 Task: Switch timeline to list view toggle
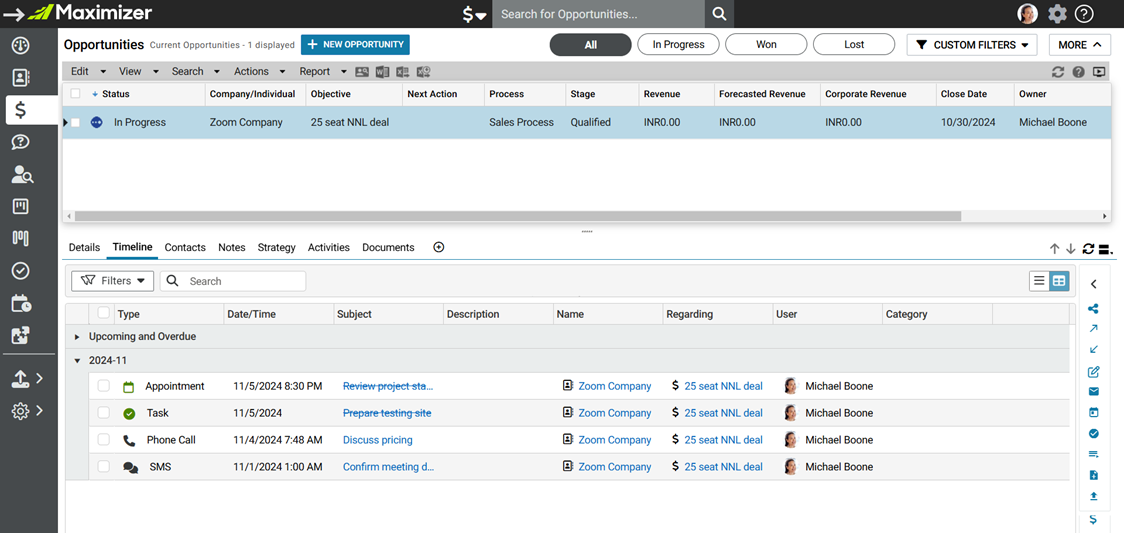[1039, 282]
